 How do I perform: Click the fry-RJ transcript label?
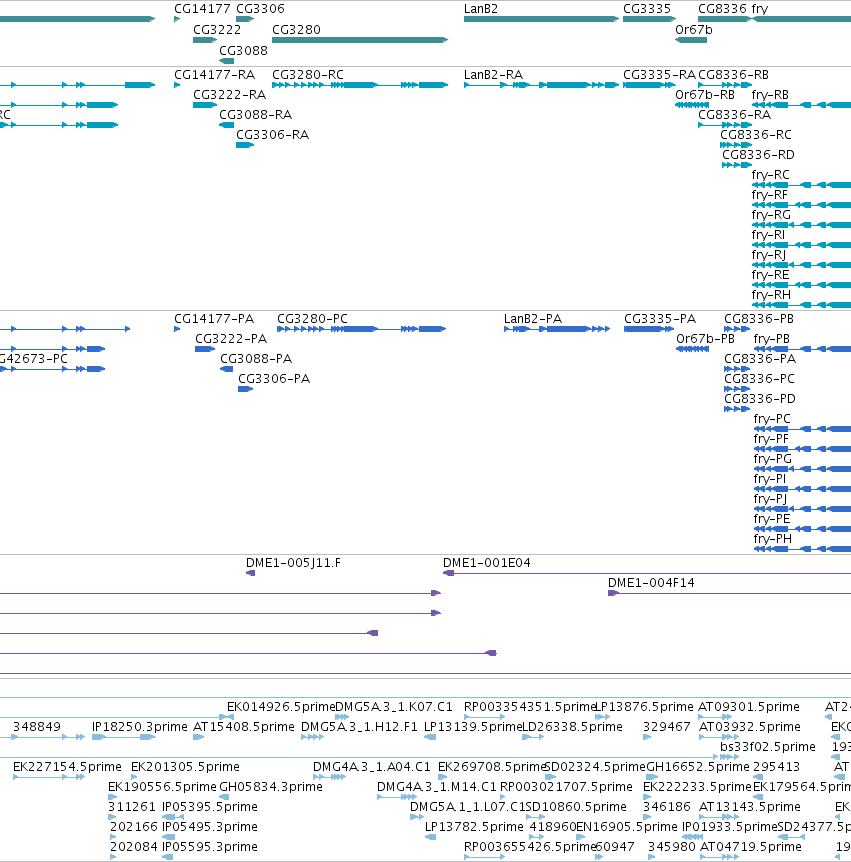(769, 255)
